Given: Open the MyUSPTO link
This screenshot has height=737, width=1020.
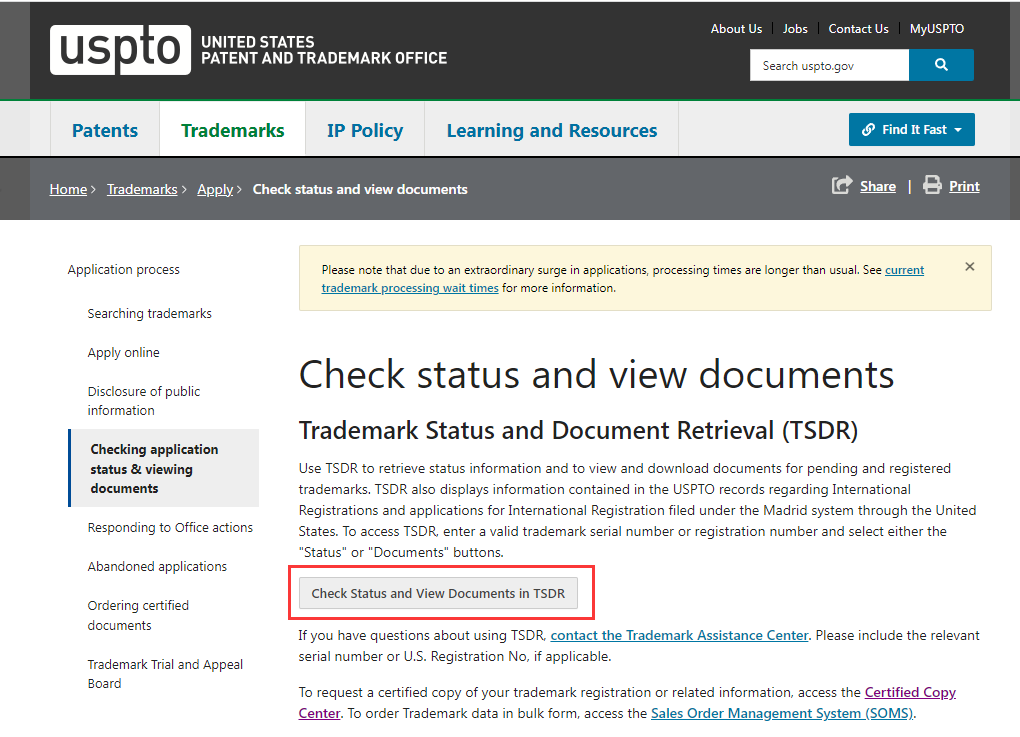Looking at the screenshot, I should [x=936, y=29].
